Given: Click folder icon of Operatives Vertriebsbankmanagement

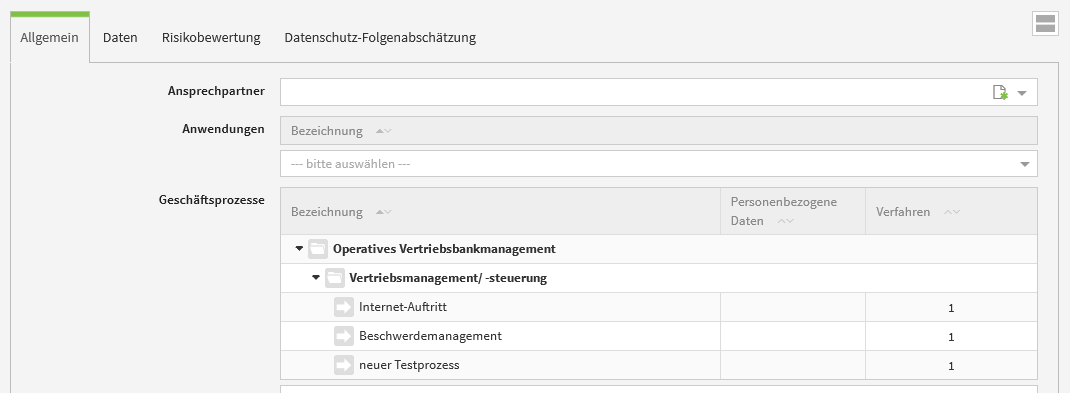Looking at the screenshot, I should (x=318, y=249).
